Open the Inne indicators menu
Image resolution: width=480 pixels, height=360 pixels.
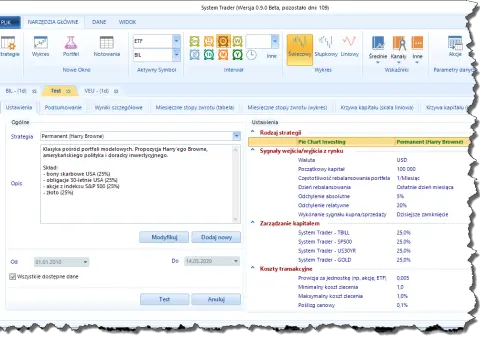417,49
